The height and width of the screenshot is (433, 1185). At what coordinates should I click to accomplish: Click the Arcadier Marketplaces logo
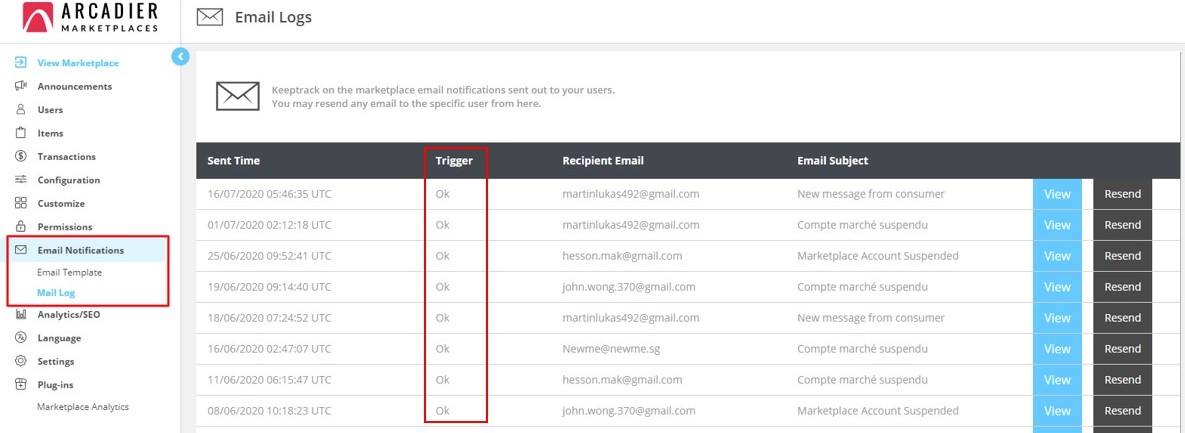click(91, 17)
